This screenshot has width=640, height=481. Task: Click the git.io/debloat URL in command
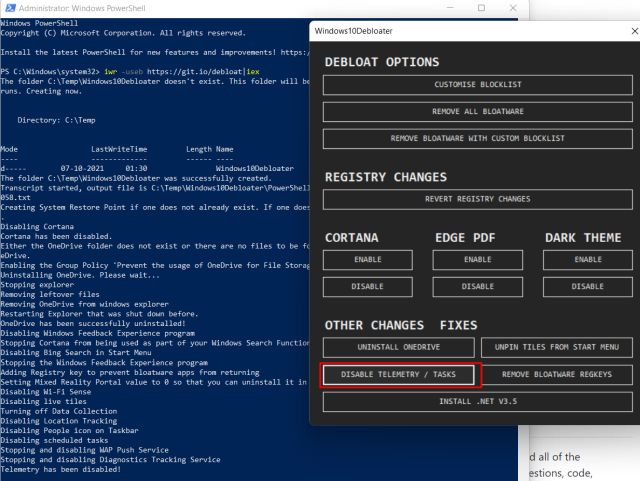tap(195, 72)
